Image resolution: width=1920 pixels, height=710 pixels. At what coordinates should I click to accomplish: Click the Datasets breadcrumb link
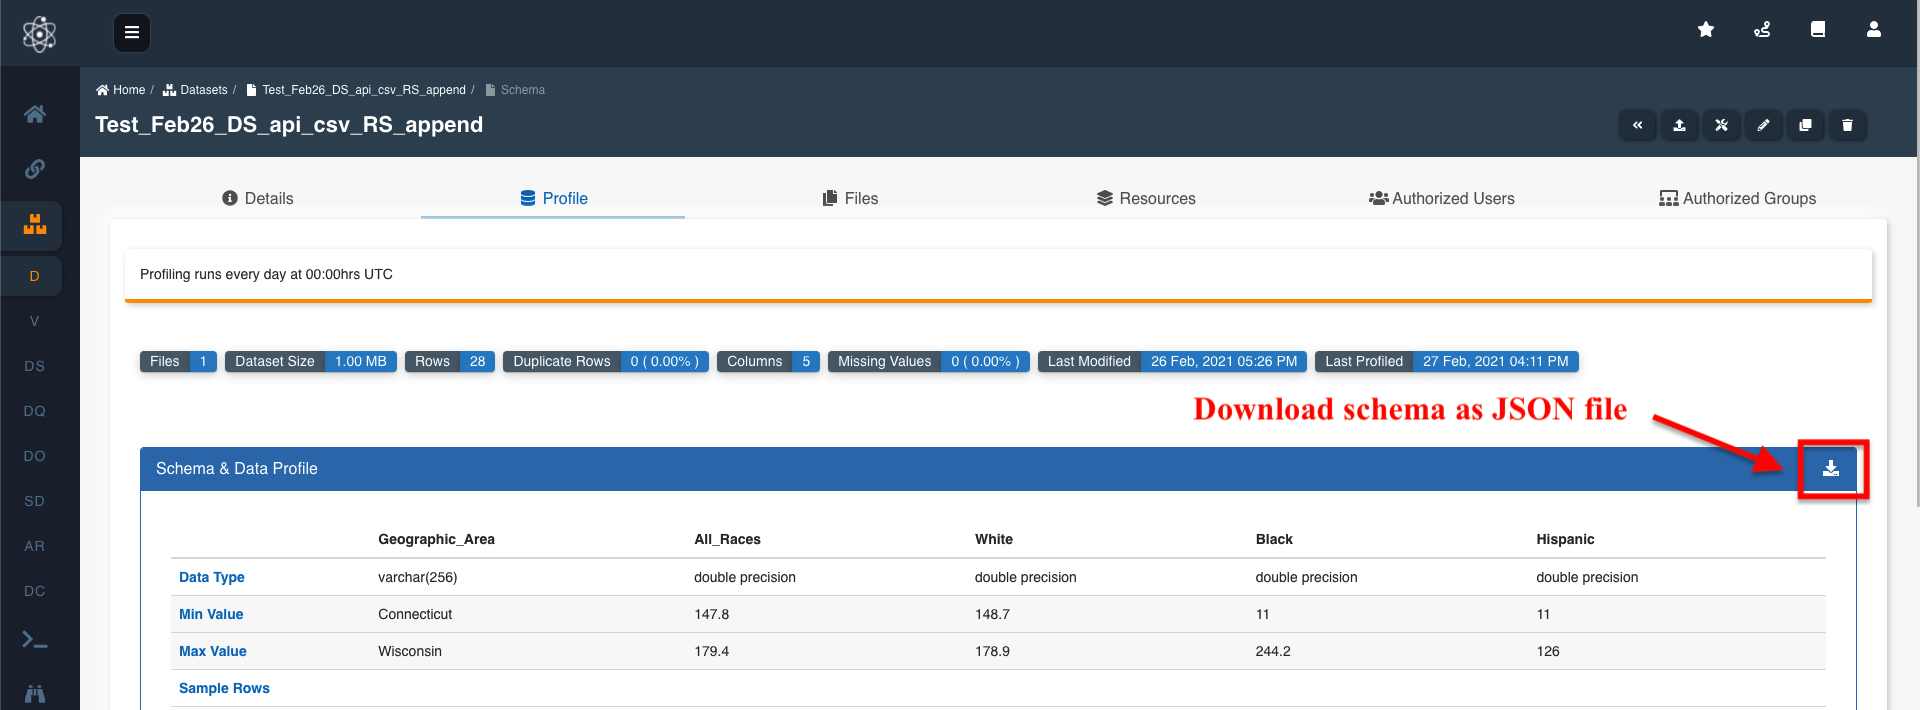click(196, 90)
